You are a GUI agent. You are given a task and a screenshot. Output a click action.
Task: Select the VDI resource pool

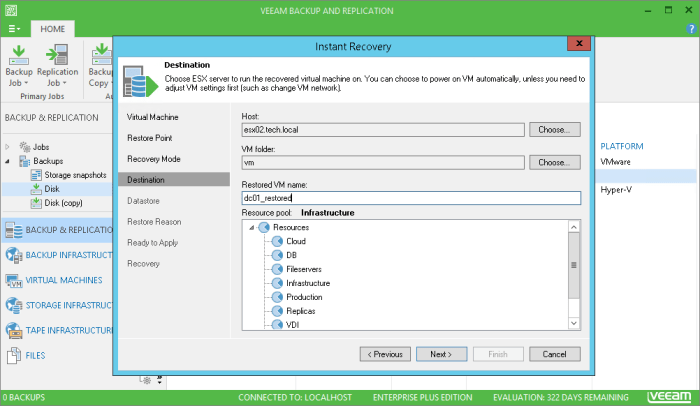tap(286, 325)
